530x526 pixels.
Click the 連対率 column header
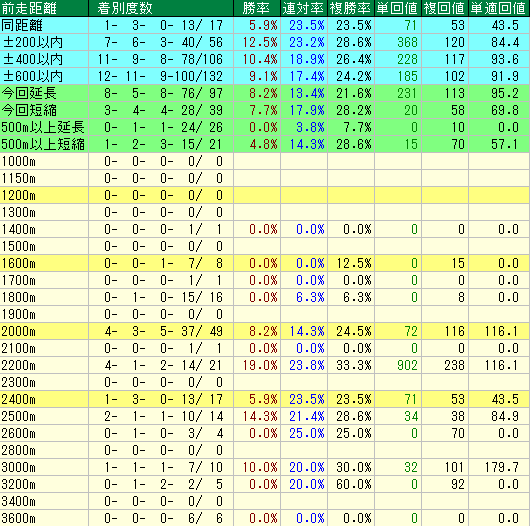[304, 8]
